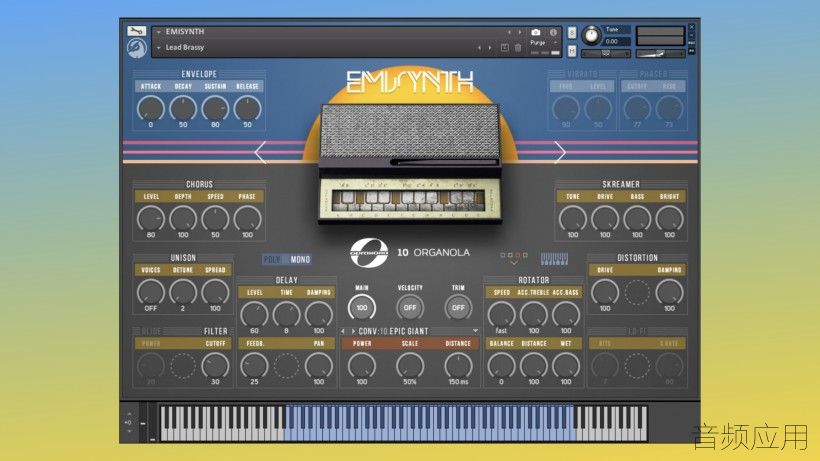Image resolution: width=820 pixels, height=461 pixels.
Task: Enable the PHASER section
Action: point(653,74)
